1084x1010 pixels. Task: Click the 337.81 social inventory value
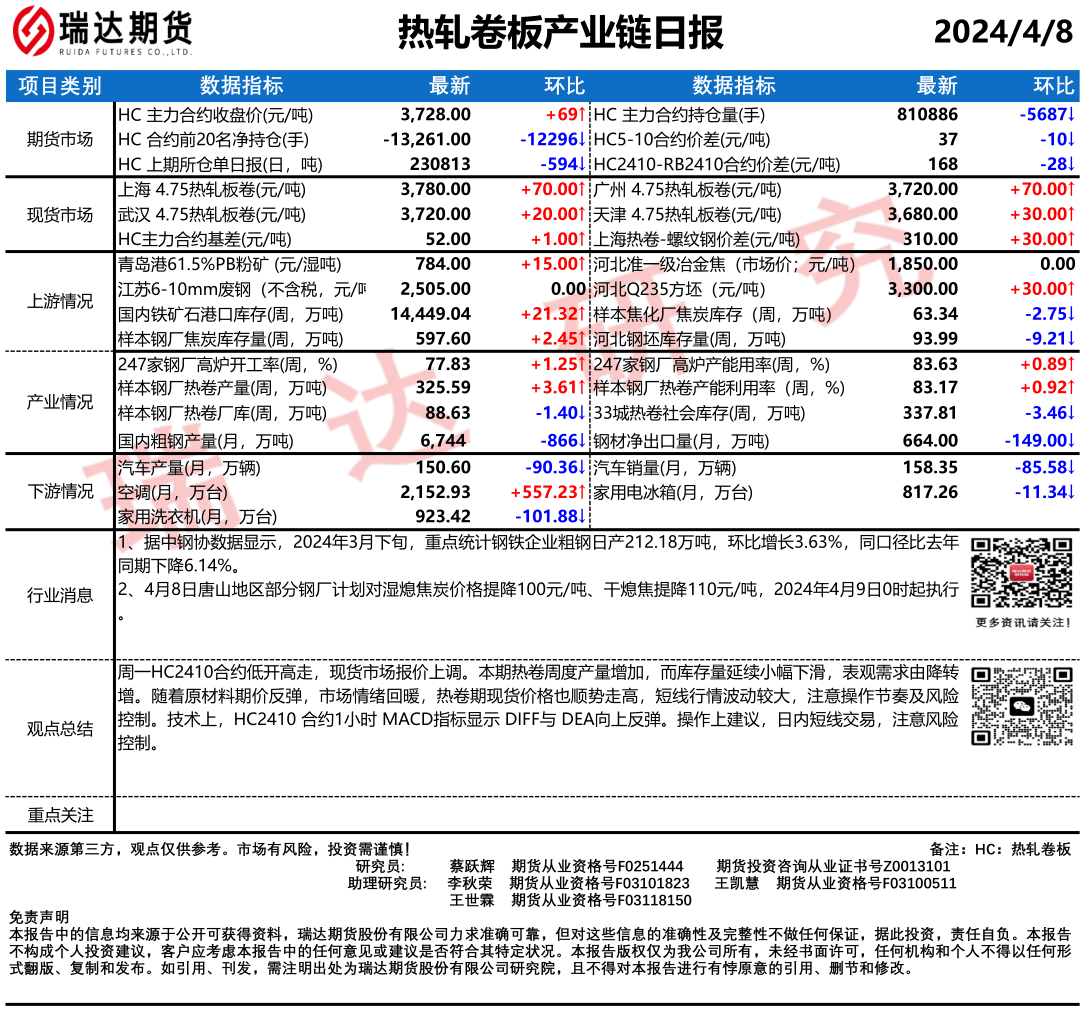click(x=931, y=413)
